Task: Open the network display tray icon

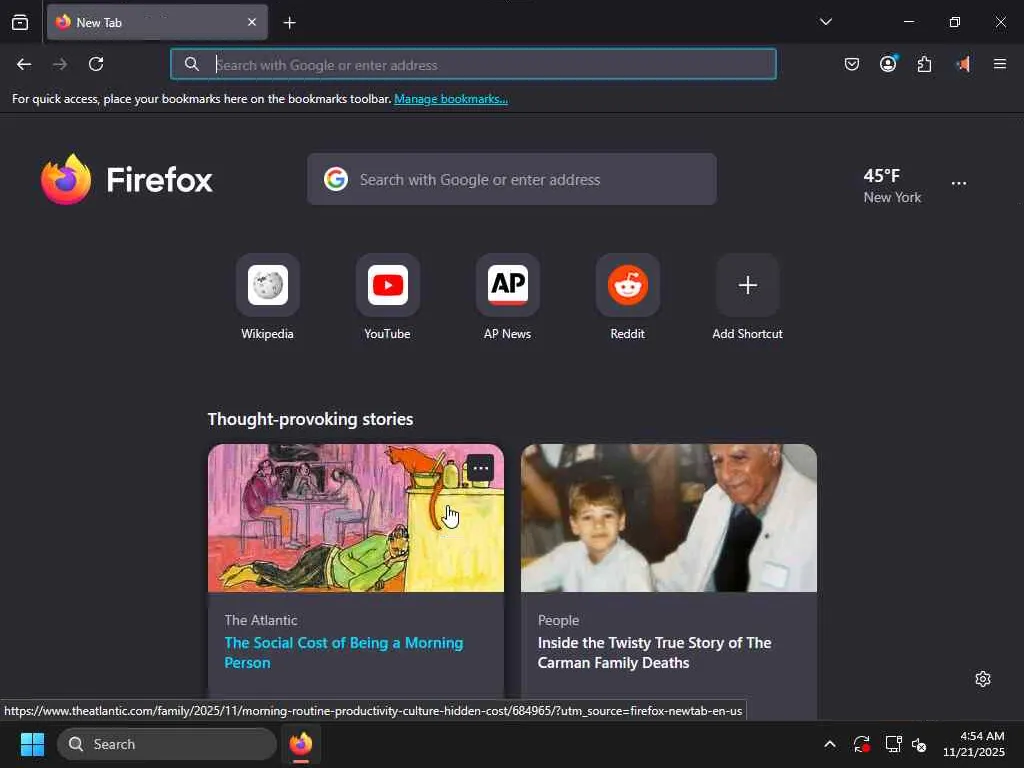Action: click(893, 744)
